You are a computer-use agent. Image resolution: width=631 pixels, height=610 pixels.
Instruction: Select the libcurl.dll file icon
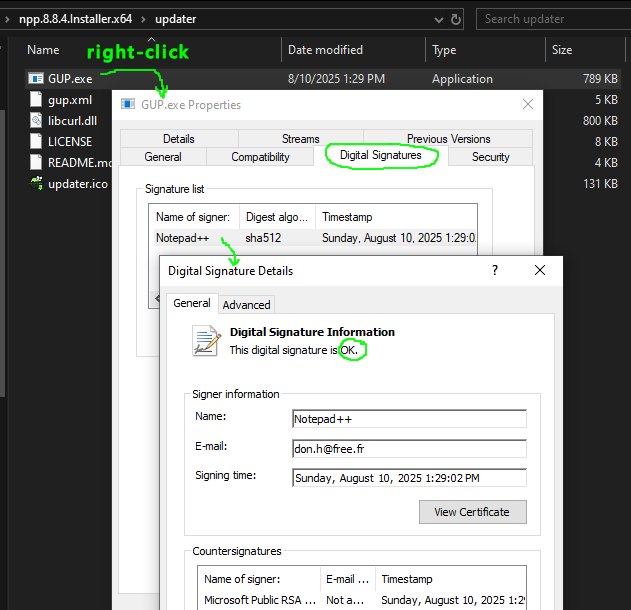click(36, 121)
